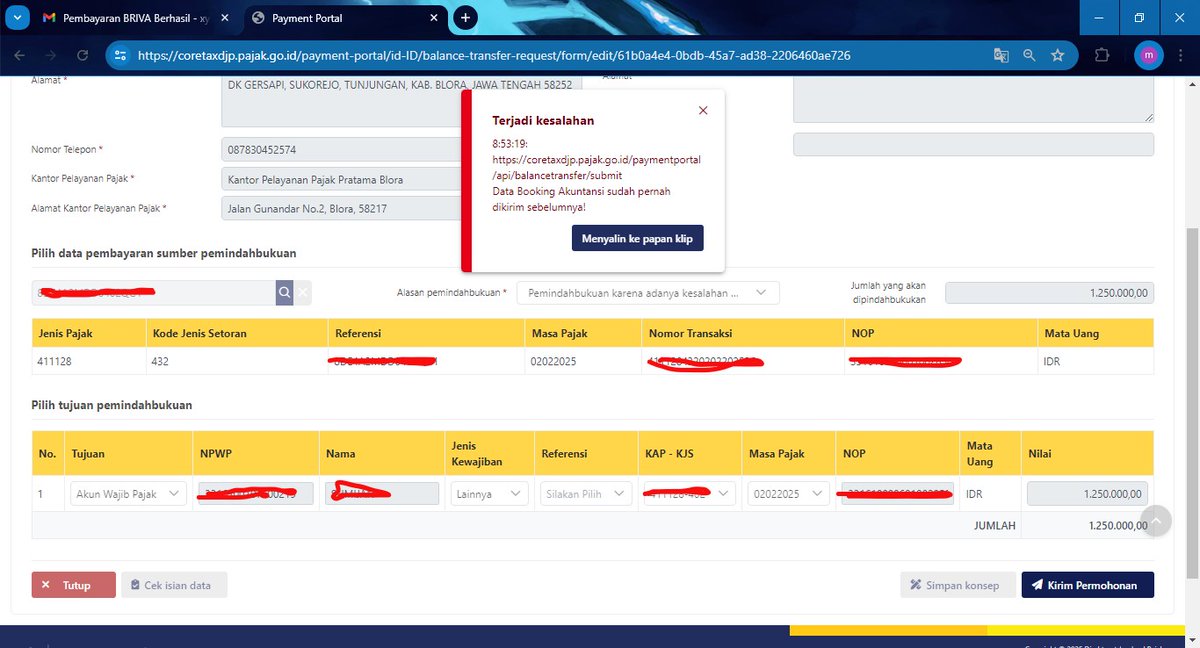Click the scroll-to-top round arrow button

click(x=1157, y=520)
